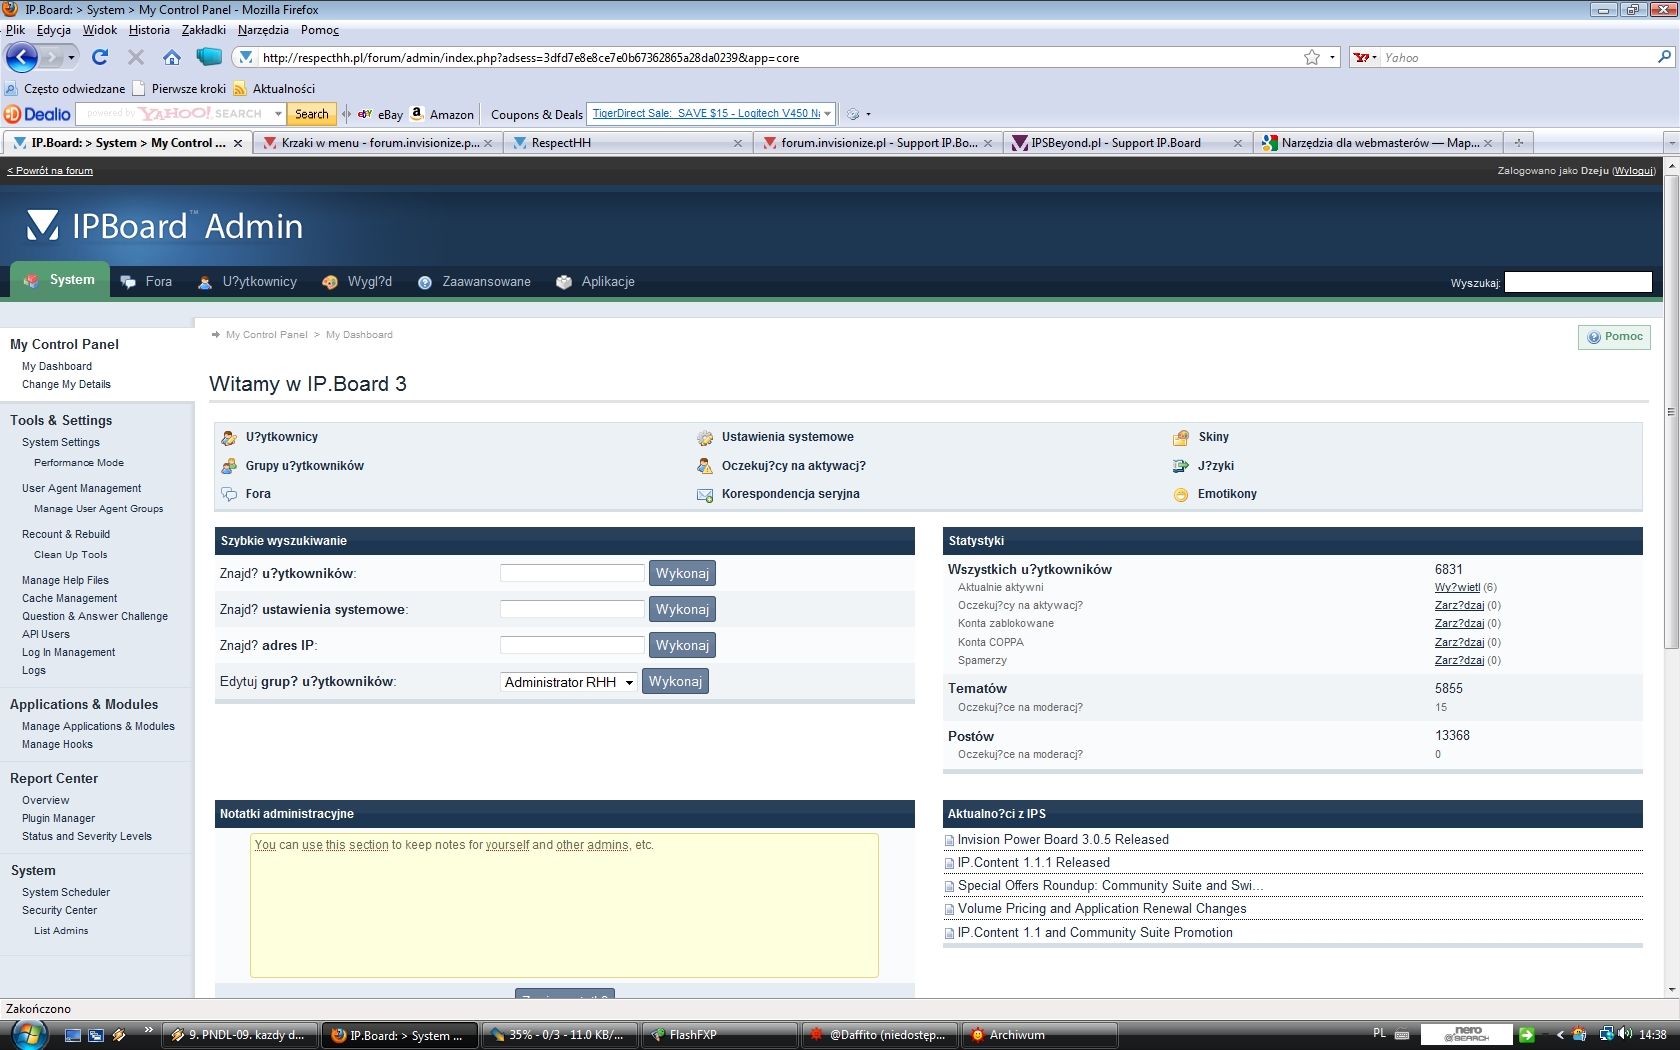Click the Korespondencja seryjna mail icon
The width and height of the screenshot is (1680, 1050).
pos(705,494)
